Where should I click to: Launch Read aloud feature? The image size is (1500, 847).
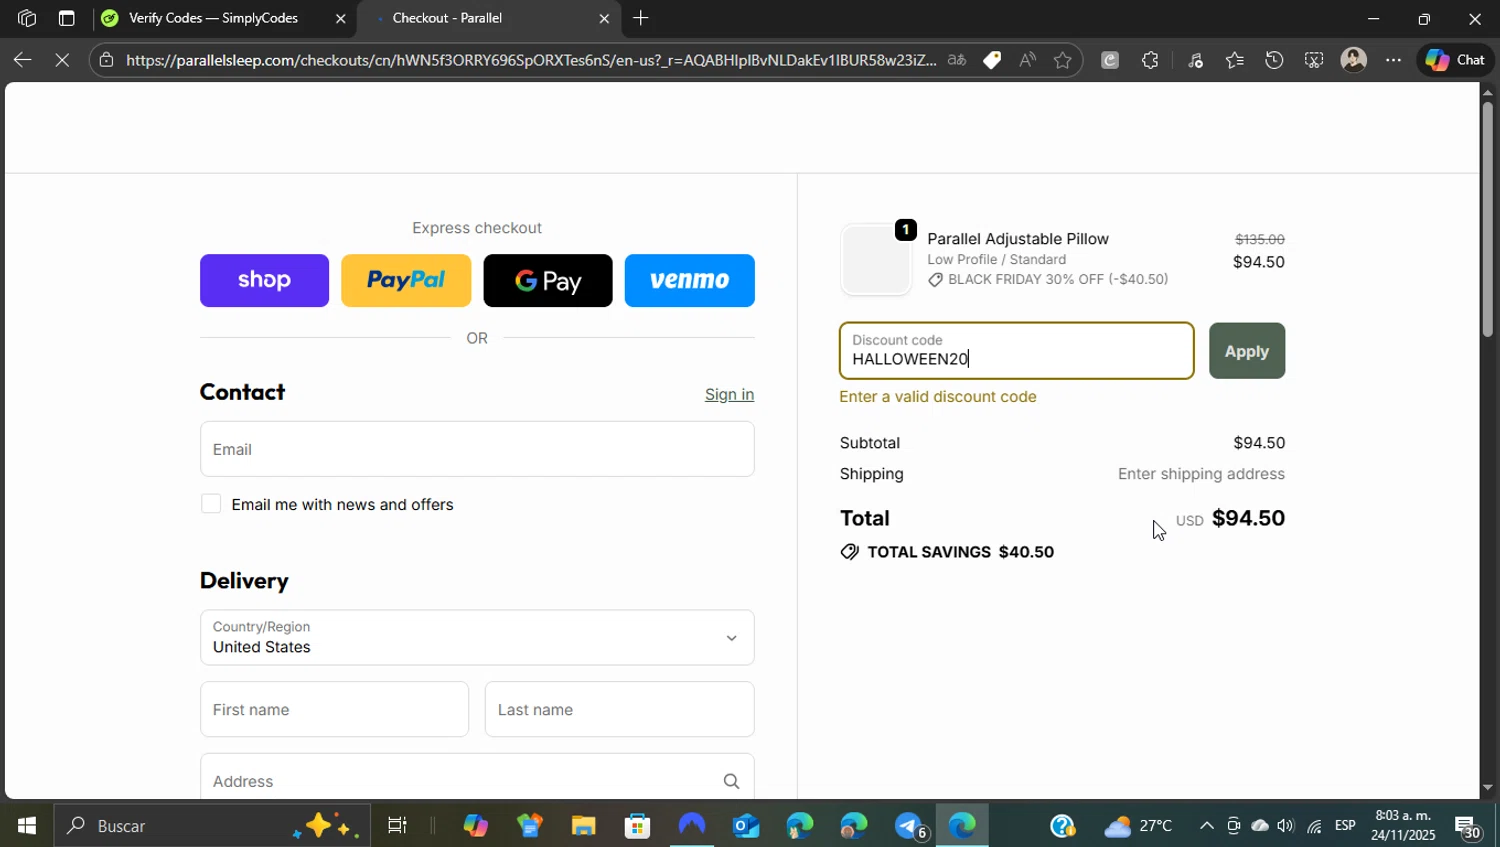pos(1027,60)
